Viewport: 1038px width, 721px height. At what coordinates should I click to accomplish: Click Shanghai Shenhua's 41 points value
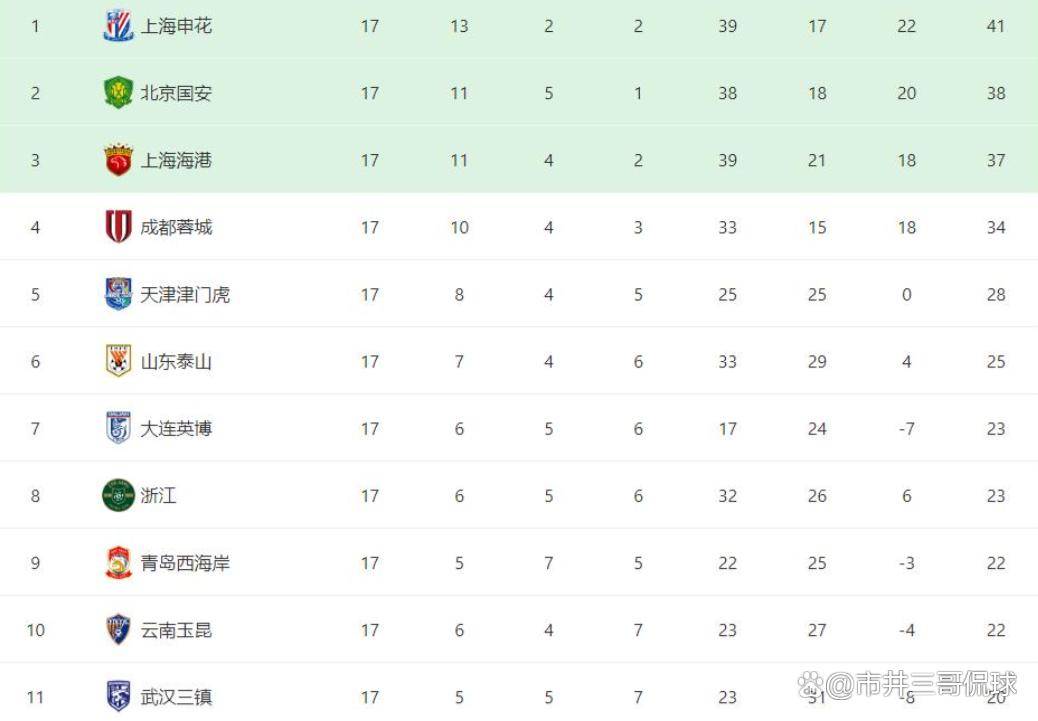tap(996, 26)
